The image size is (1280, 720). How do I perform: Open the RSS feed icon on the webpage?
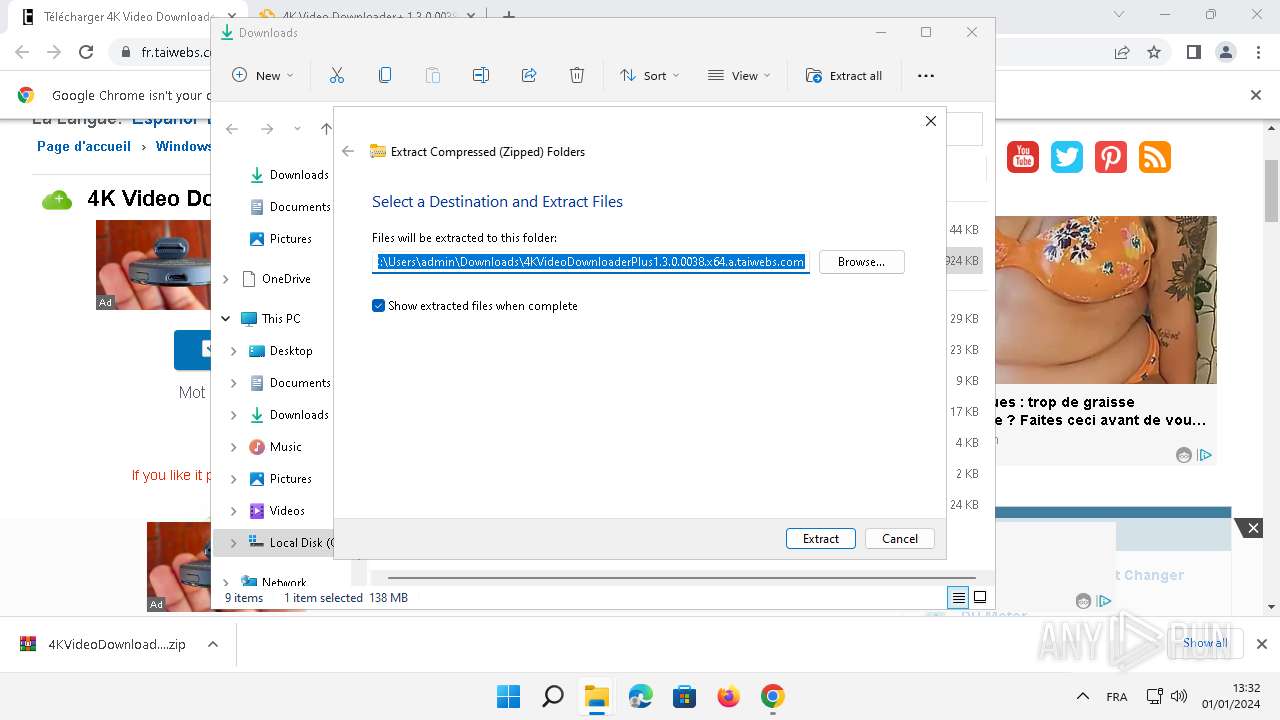1155,157
